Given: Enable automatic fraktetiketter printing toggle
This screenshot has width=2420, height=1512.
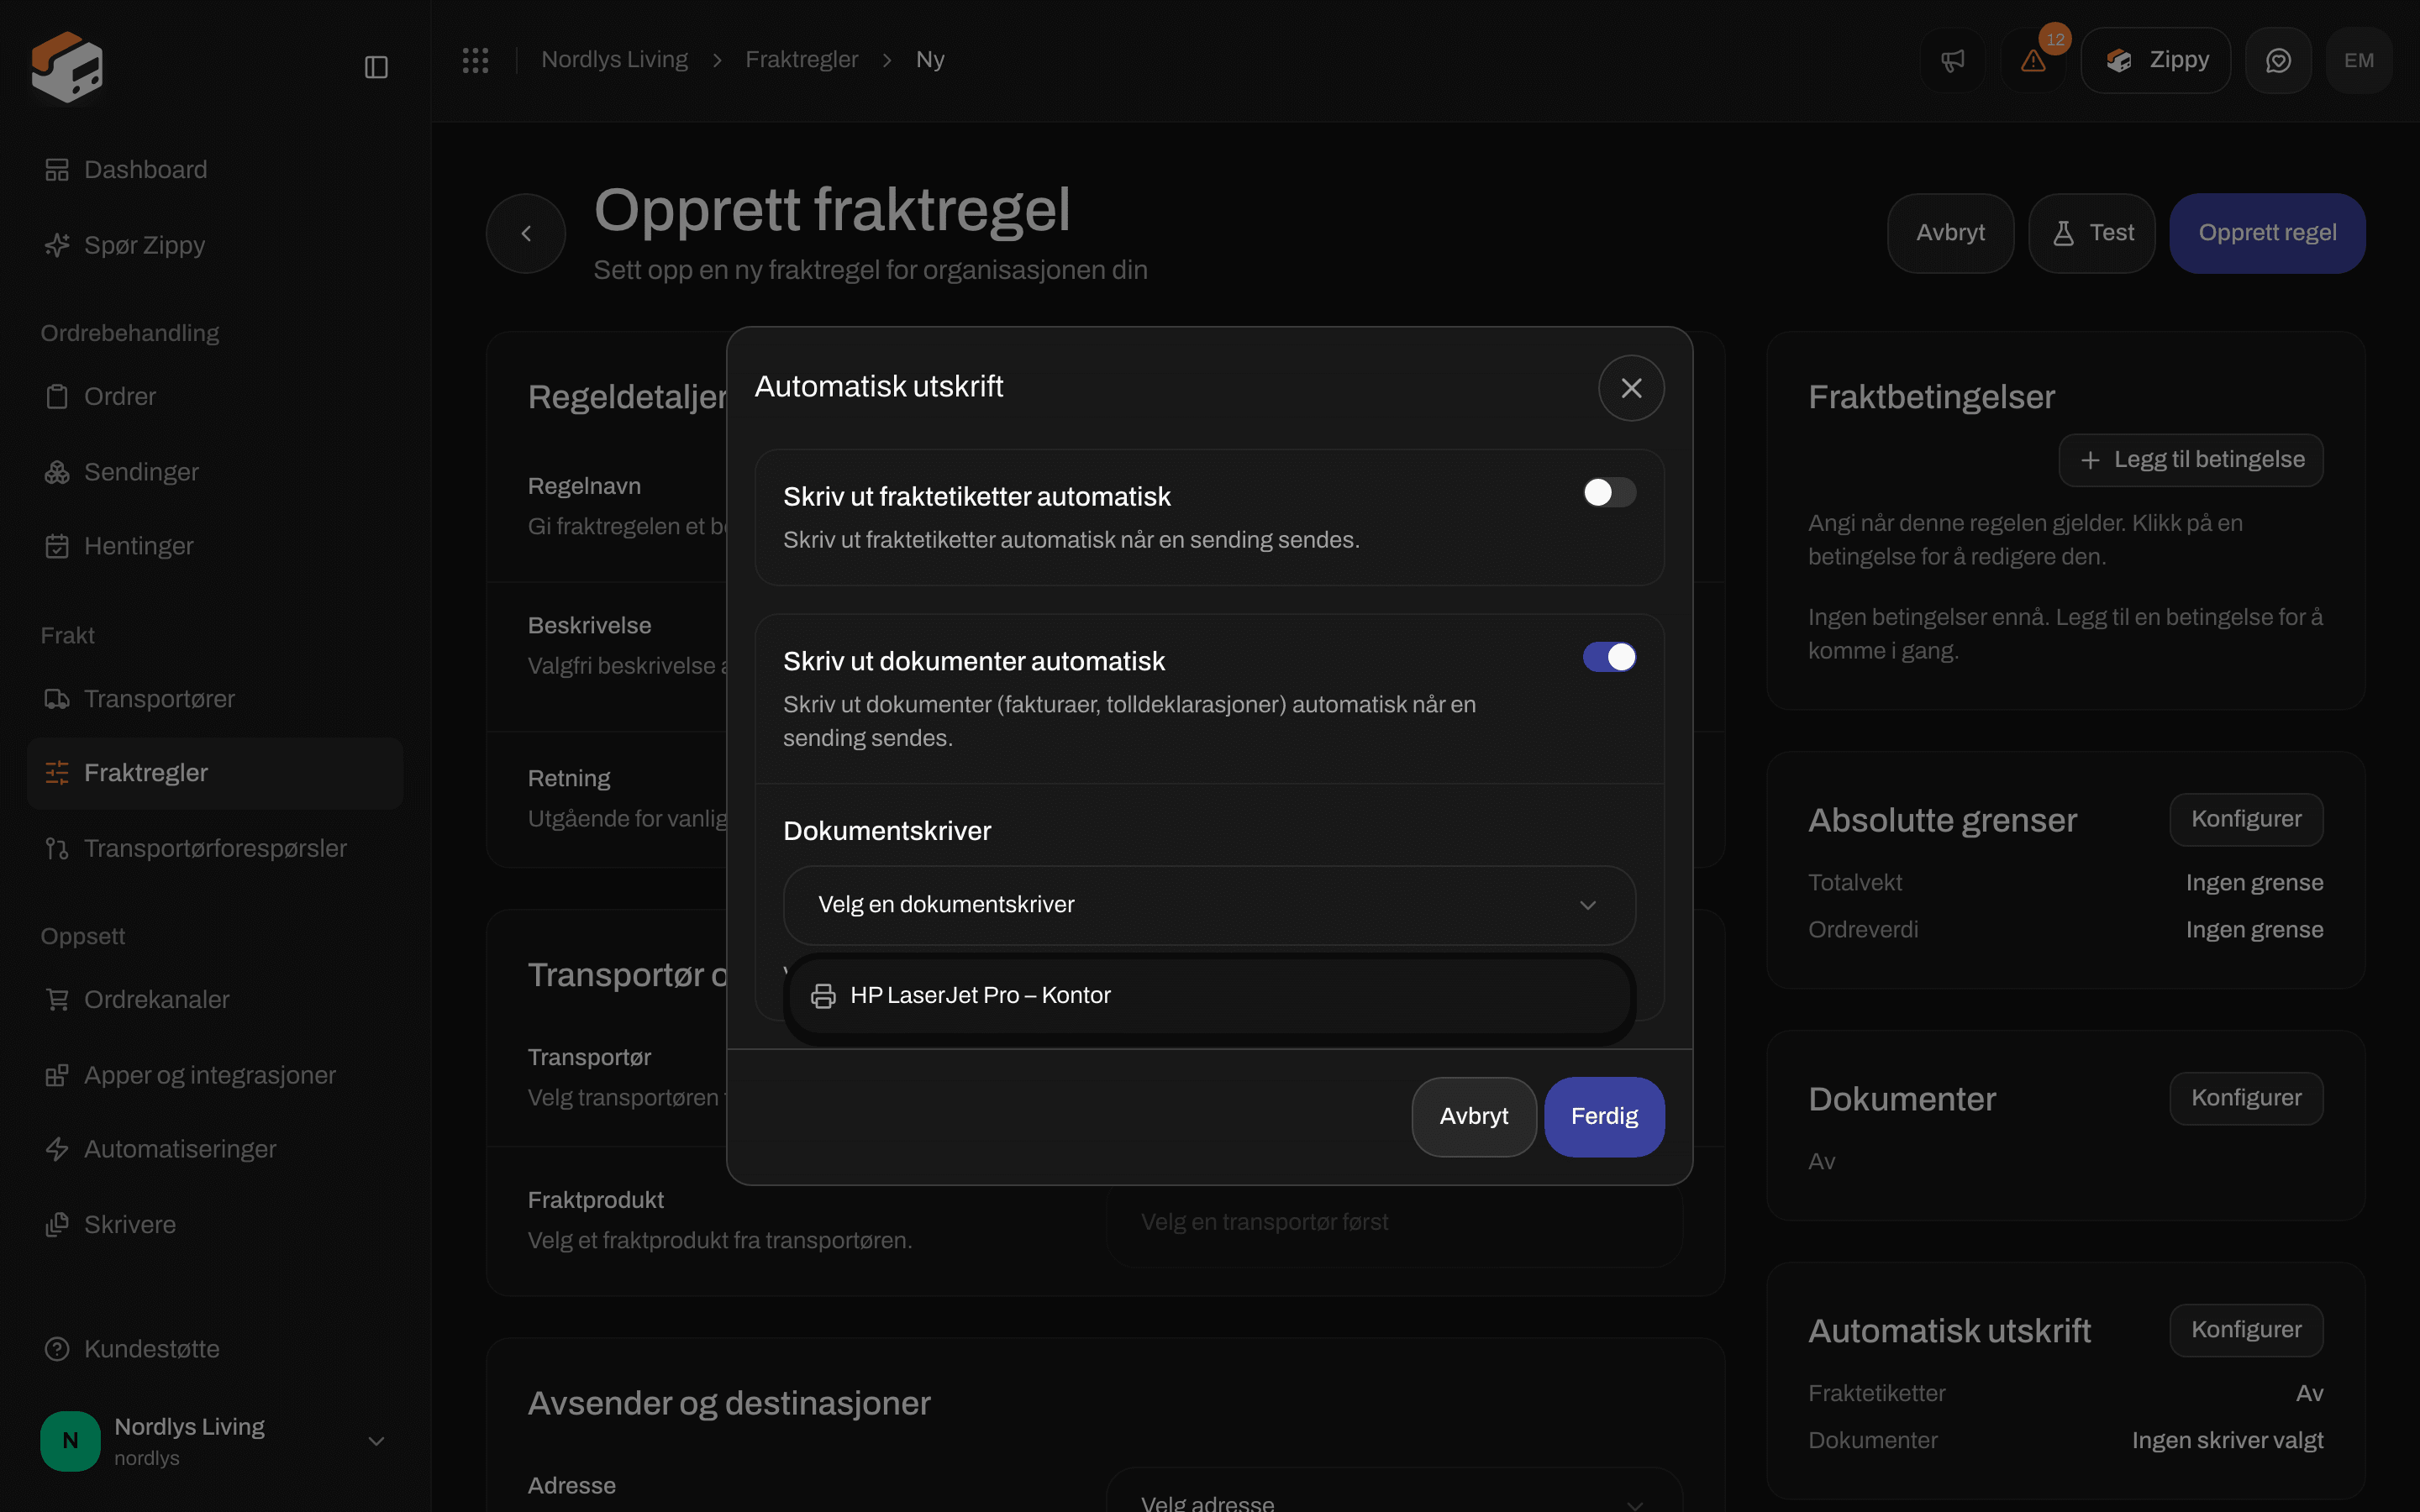Looking at the screenshot, I should click(1609, 492).
